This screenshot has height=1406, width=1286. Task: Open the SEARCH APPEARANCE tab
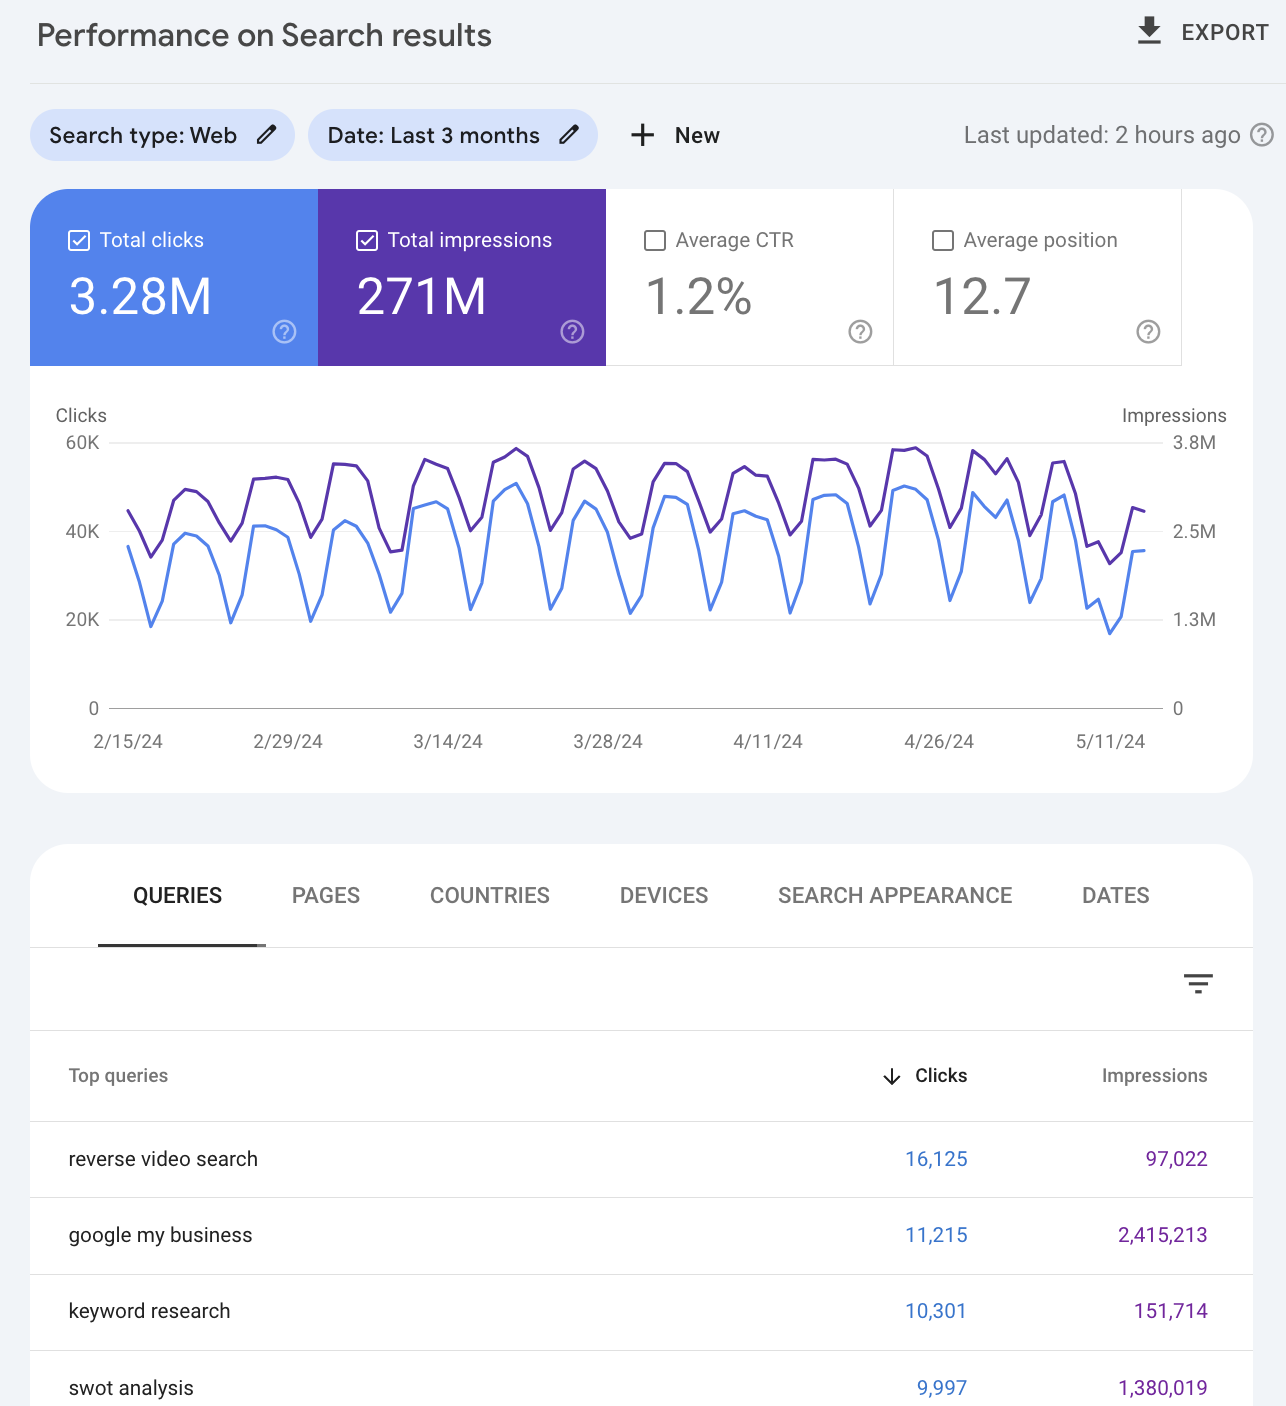894,895
